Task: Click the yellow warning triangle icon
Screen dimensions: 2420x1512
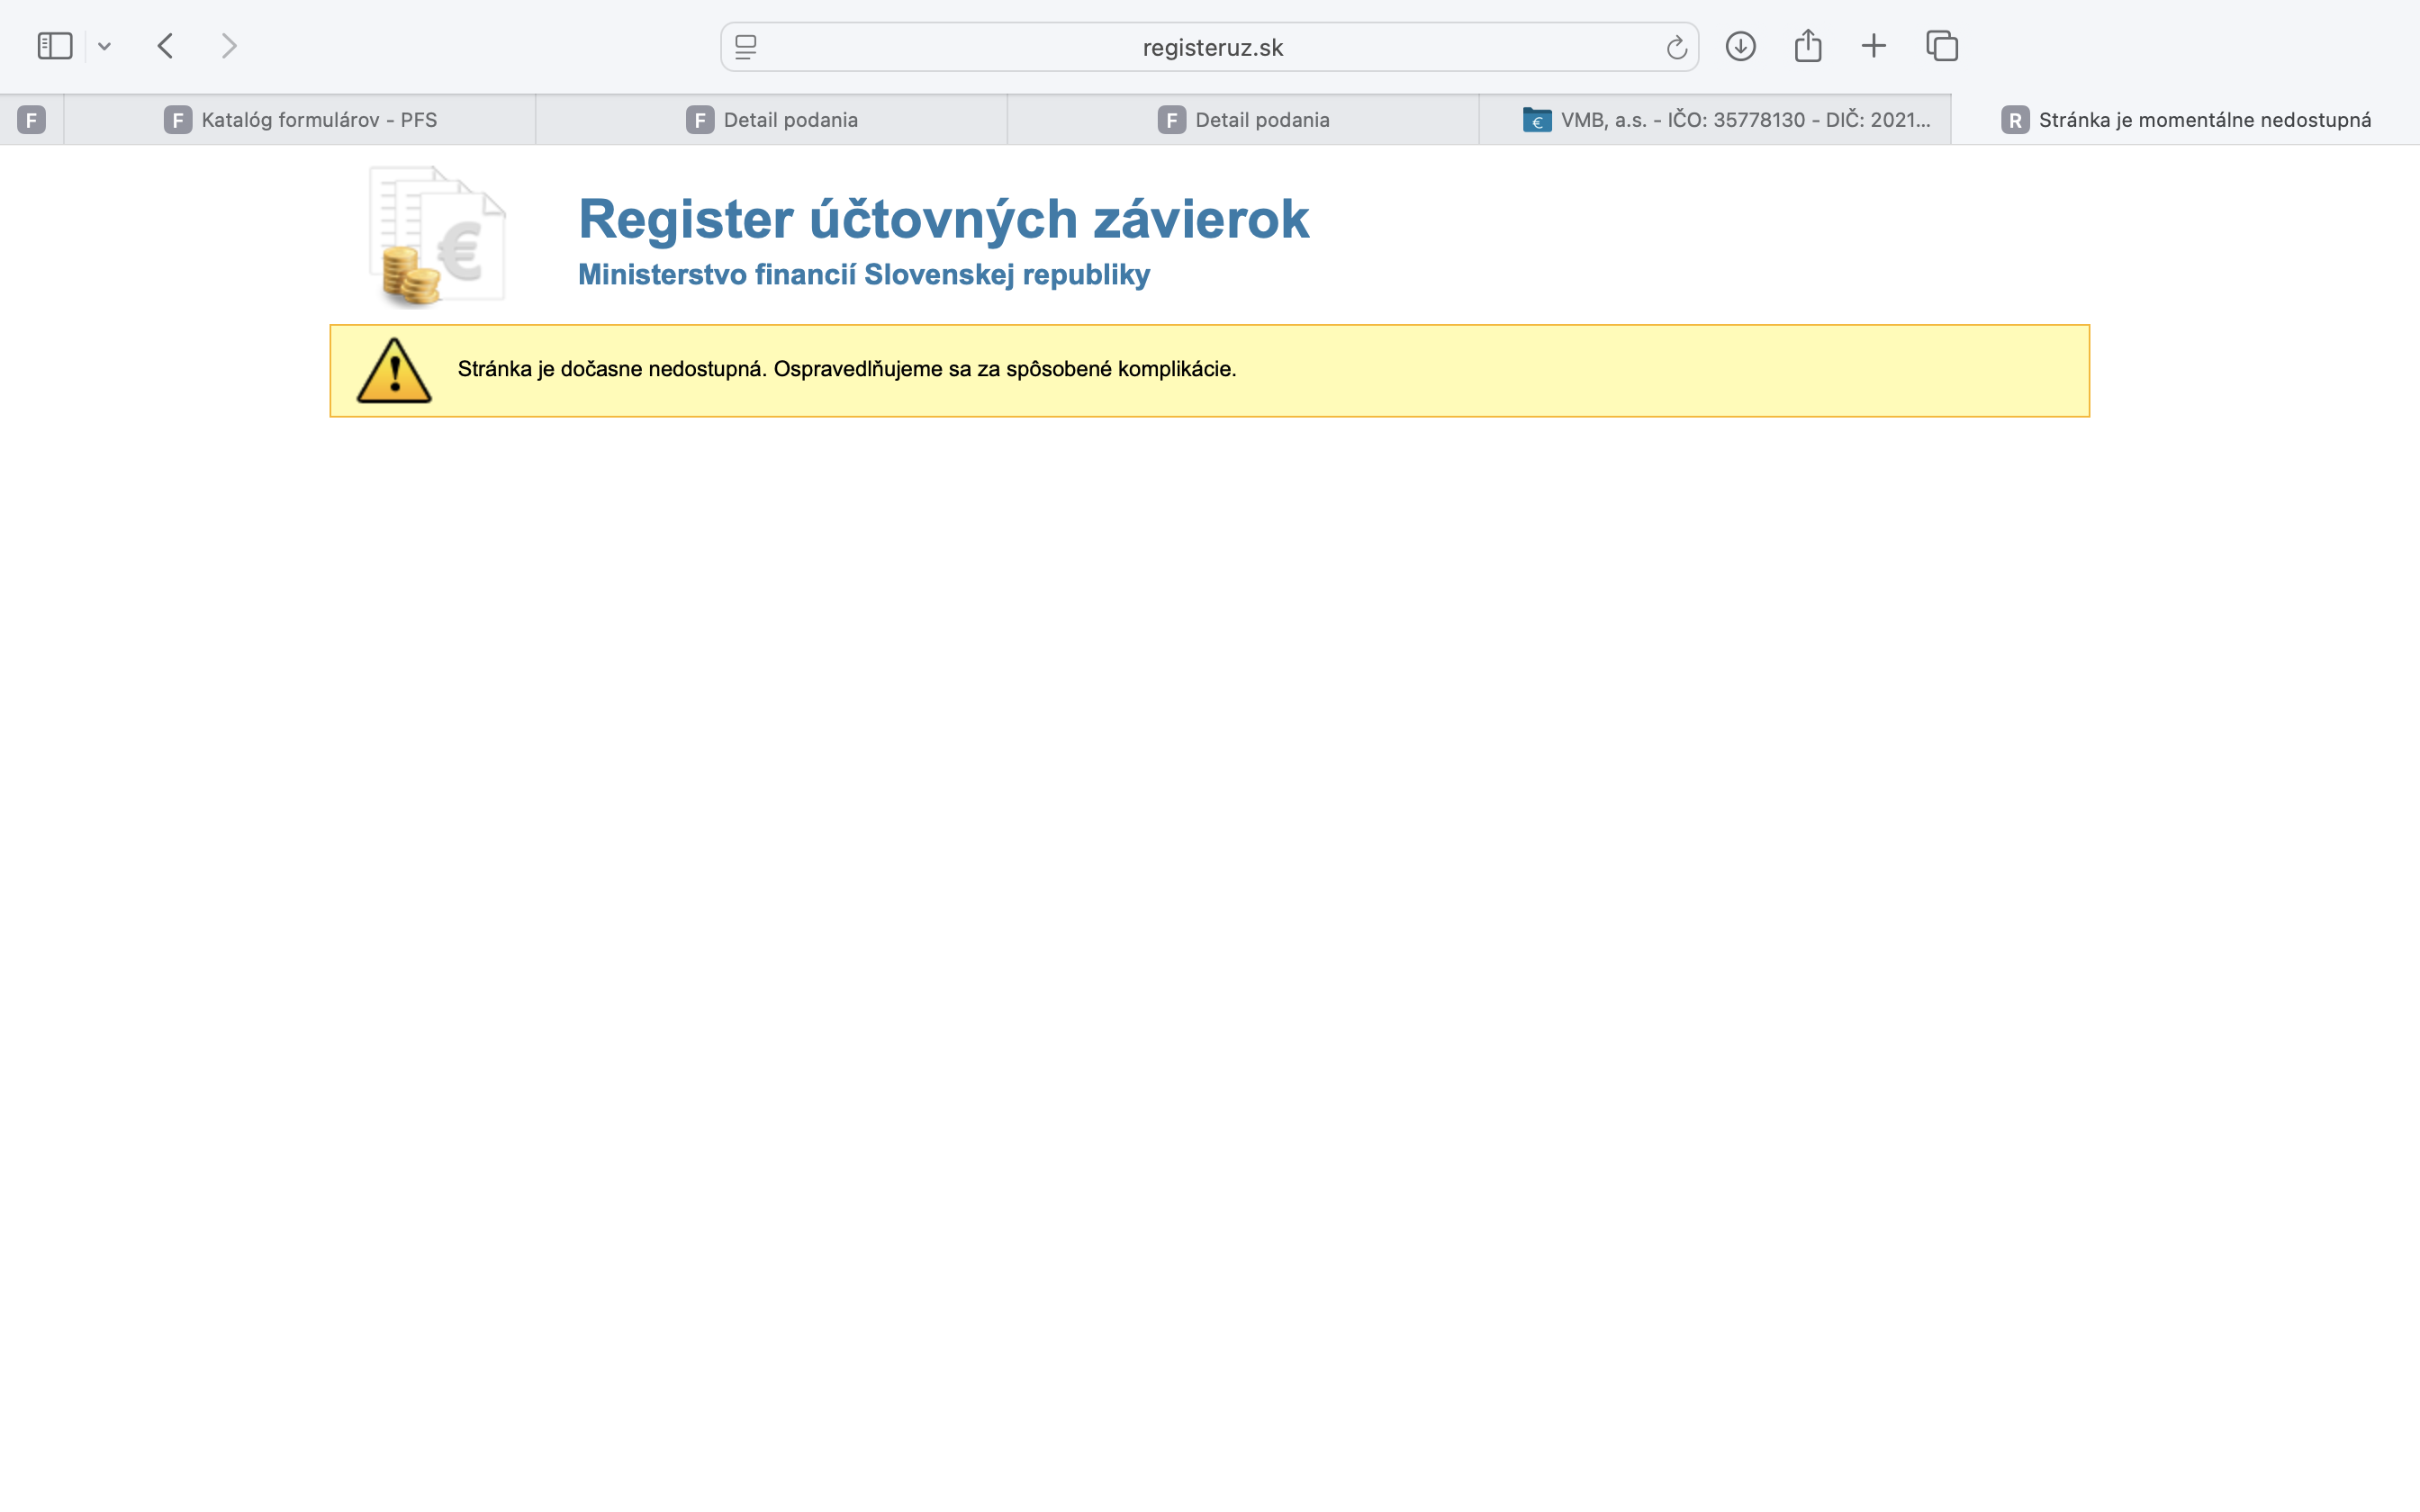Action: point(394,370)
